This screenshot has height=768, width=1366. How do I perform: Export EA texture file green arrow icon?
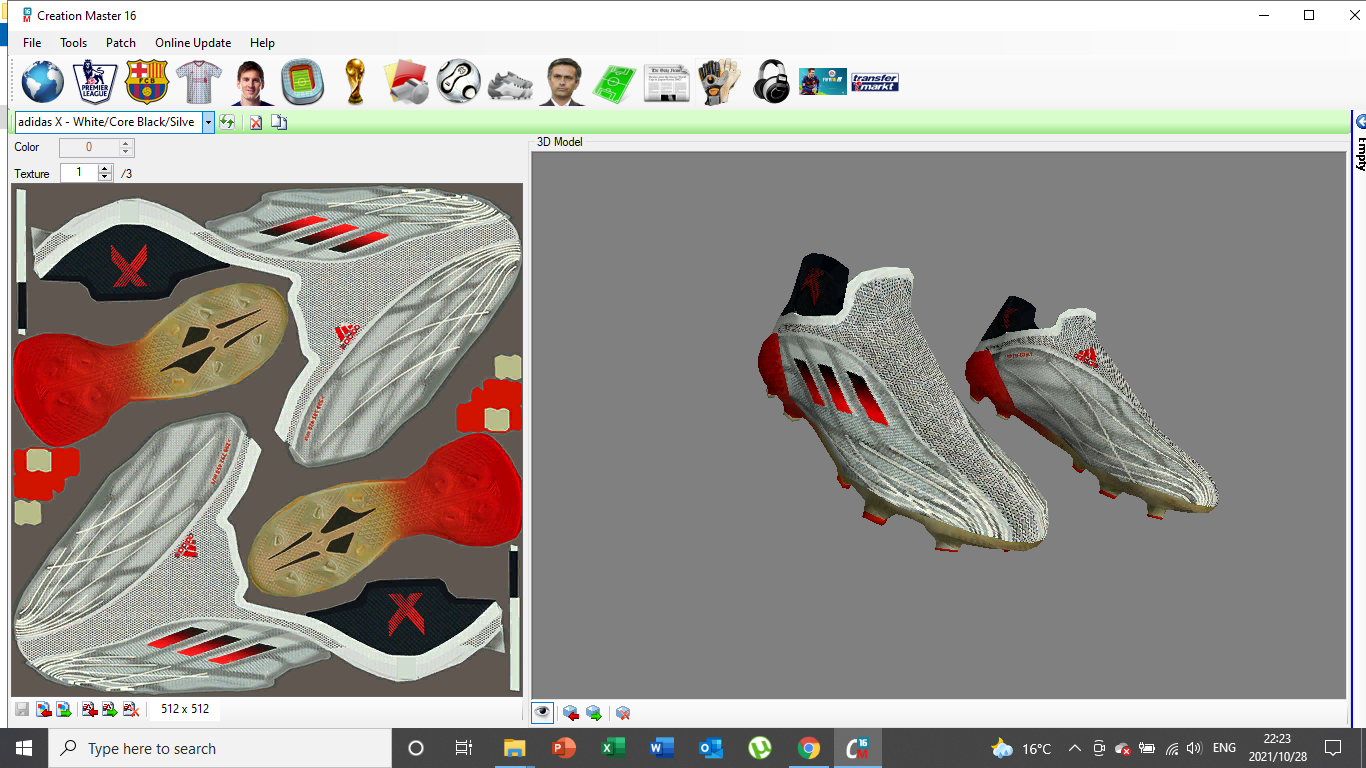[x=110, y=710]
